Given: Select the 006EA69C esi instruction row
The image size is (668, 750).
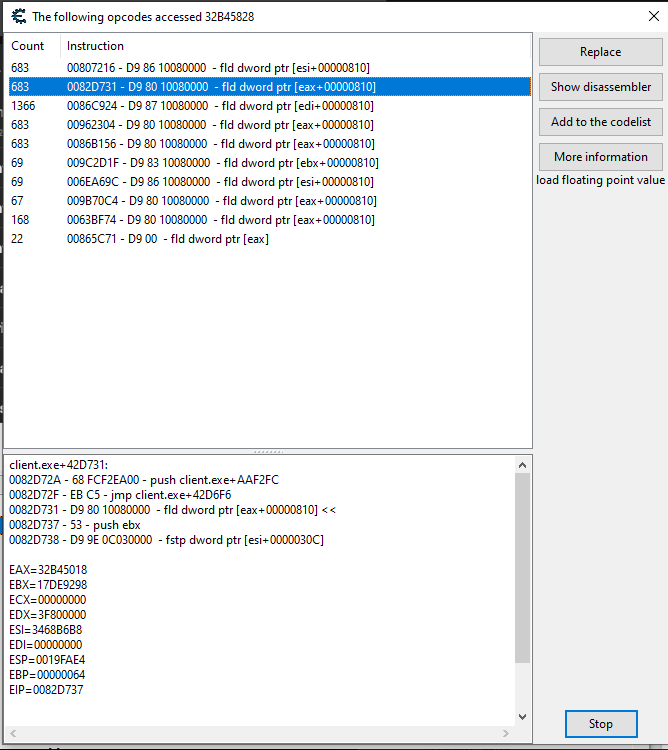Looking at the screenshot, I should [x=270, y=182].
